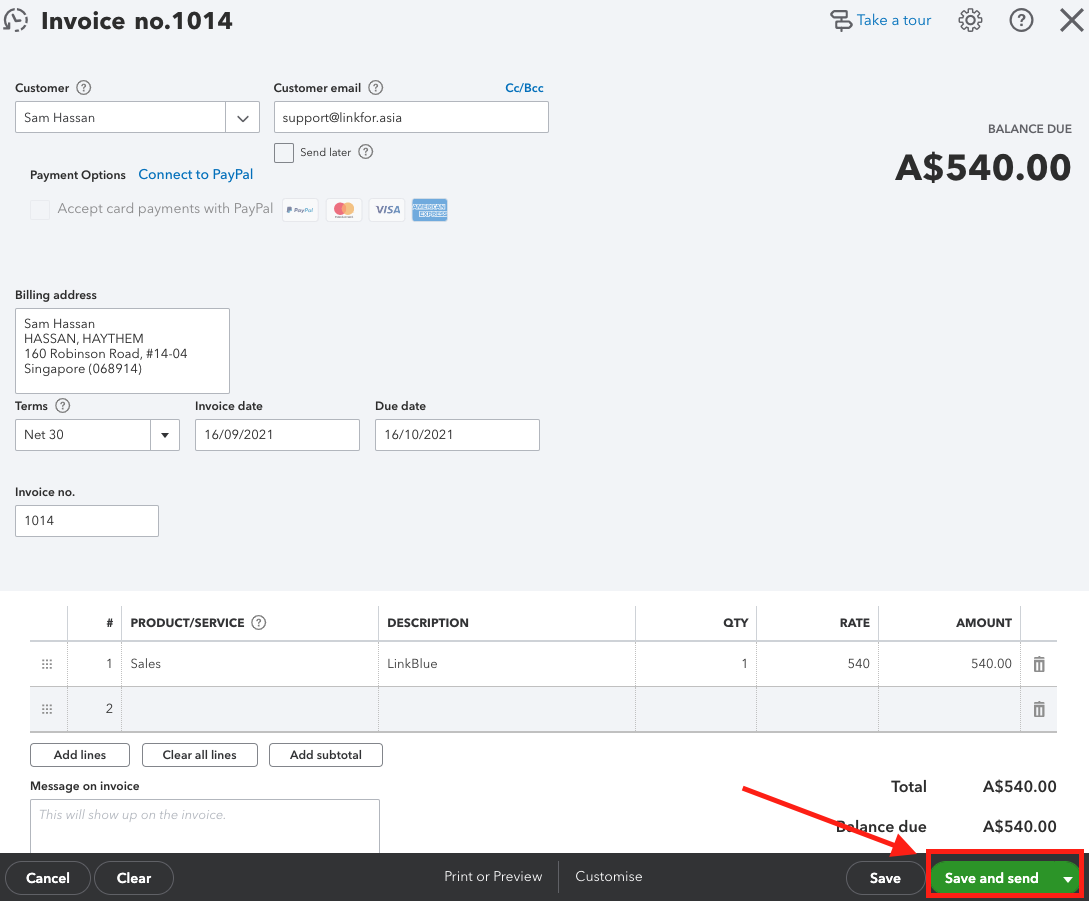Click the PayPal logo icon

coord(300,210)
